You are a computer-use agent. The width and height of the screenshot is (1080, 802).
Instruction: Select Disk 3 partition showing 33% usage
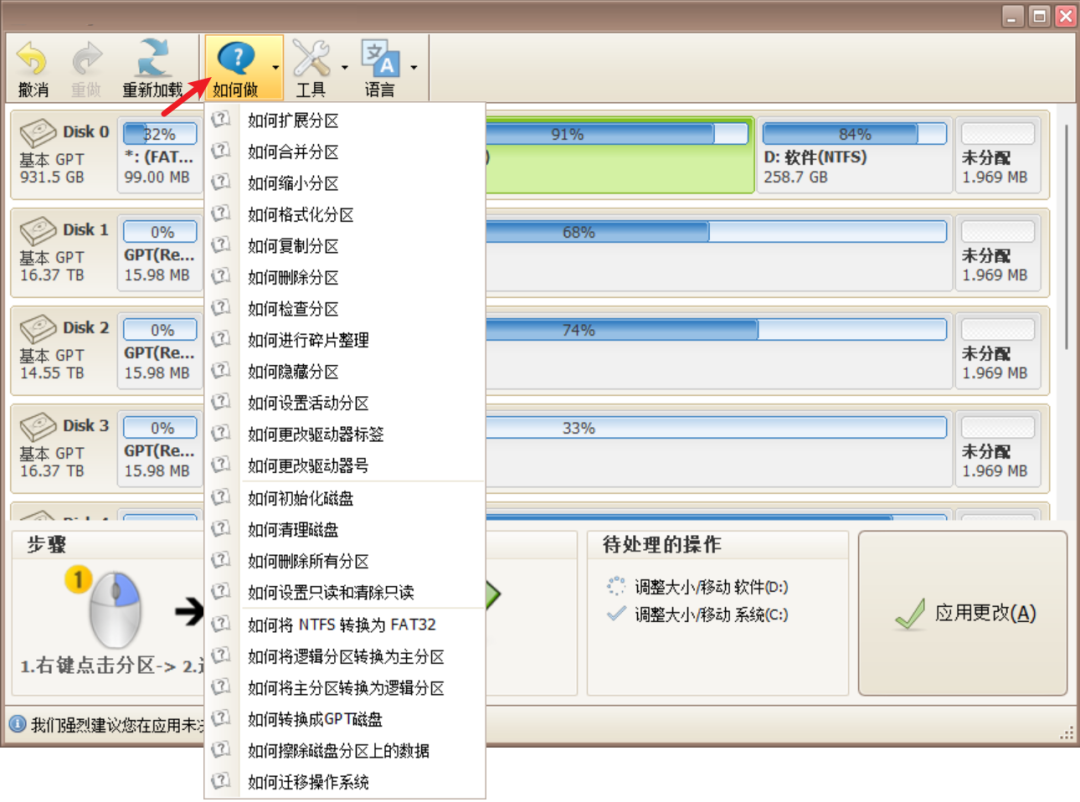click(718, 449)
